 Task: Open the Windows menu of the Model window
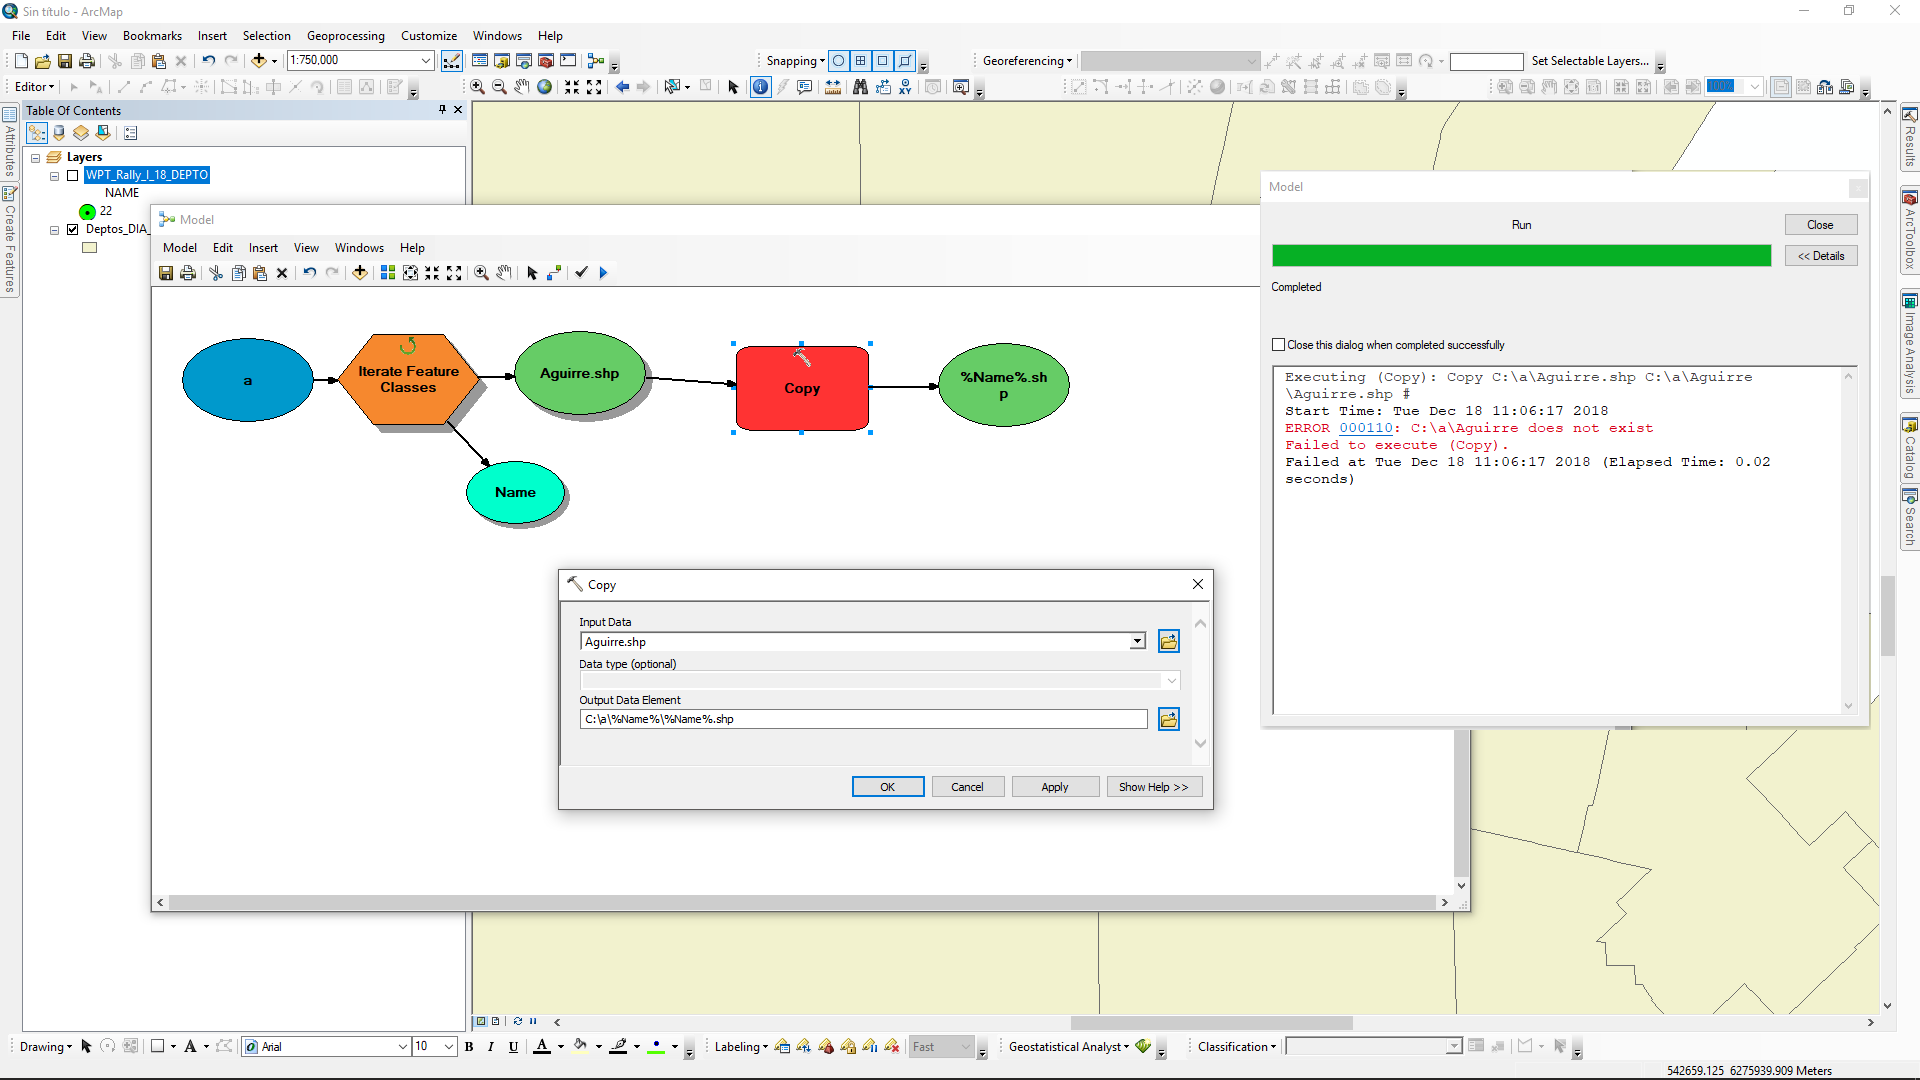[x=359, y=248]
